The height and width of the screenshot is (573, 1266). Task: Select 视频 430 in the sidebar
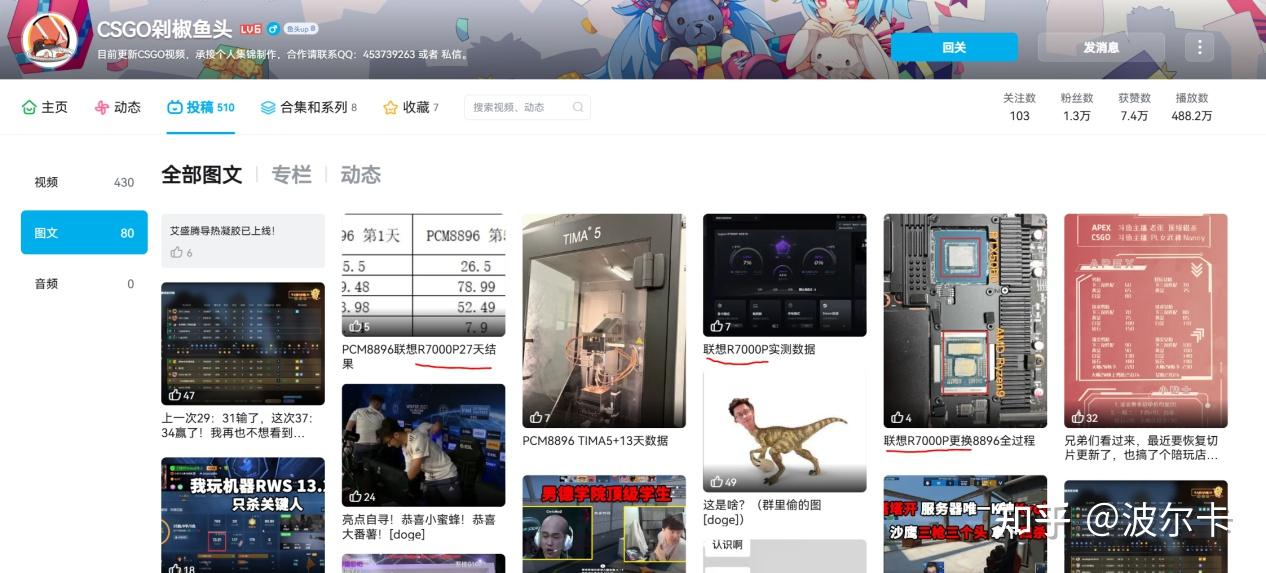coord(84,182)
